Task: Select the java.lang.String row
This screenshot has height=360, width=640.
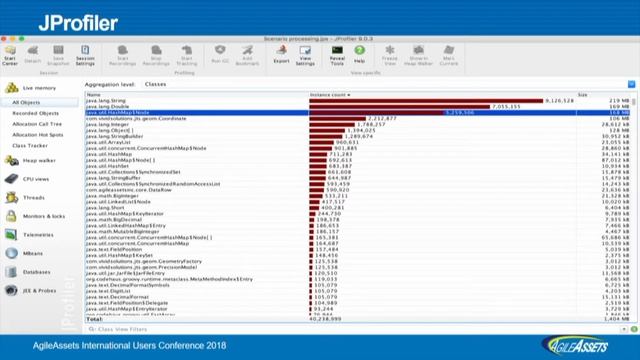Action: click(x=358, y=100)
